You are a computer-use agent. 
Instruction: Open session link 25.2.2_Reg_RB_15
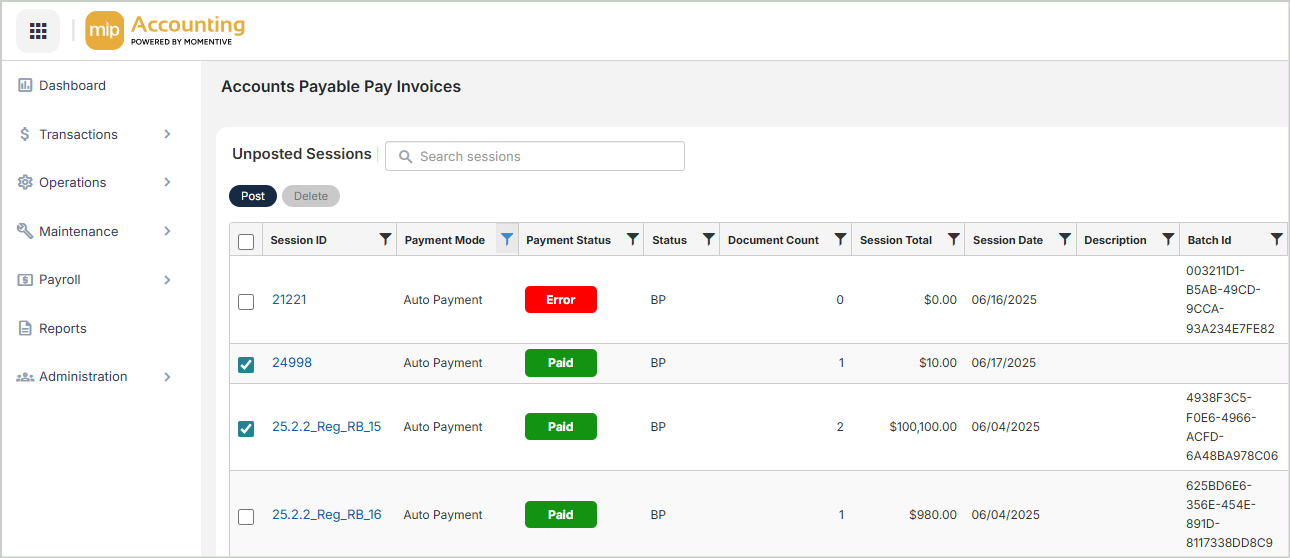326,427
